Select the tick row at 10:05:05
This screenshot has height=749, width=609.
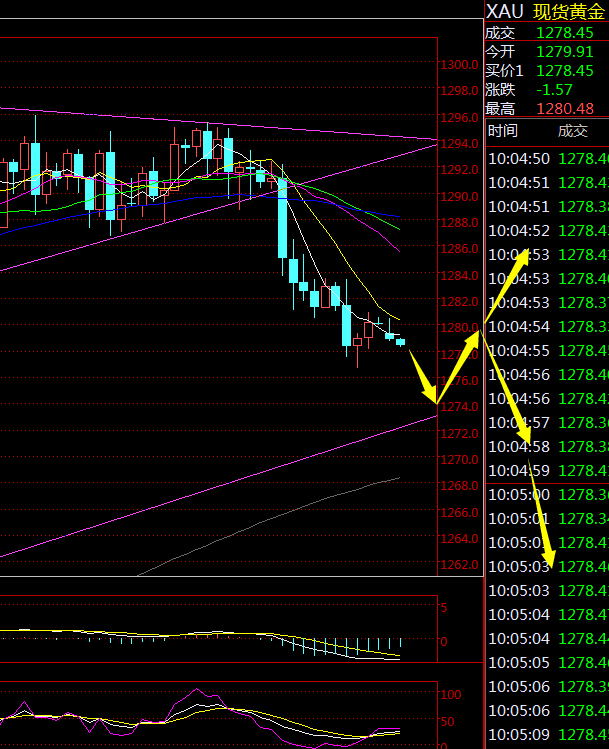[547, 663]
